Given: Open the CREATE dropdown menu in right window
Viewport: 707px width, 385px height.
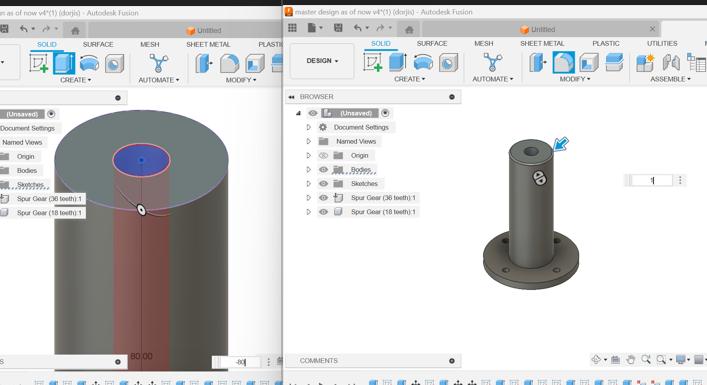Looking at the screenshot, I should [x=409, y=79].
